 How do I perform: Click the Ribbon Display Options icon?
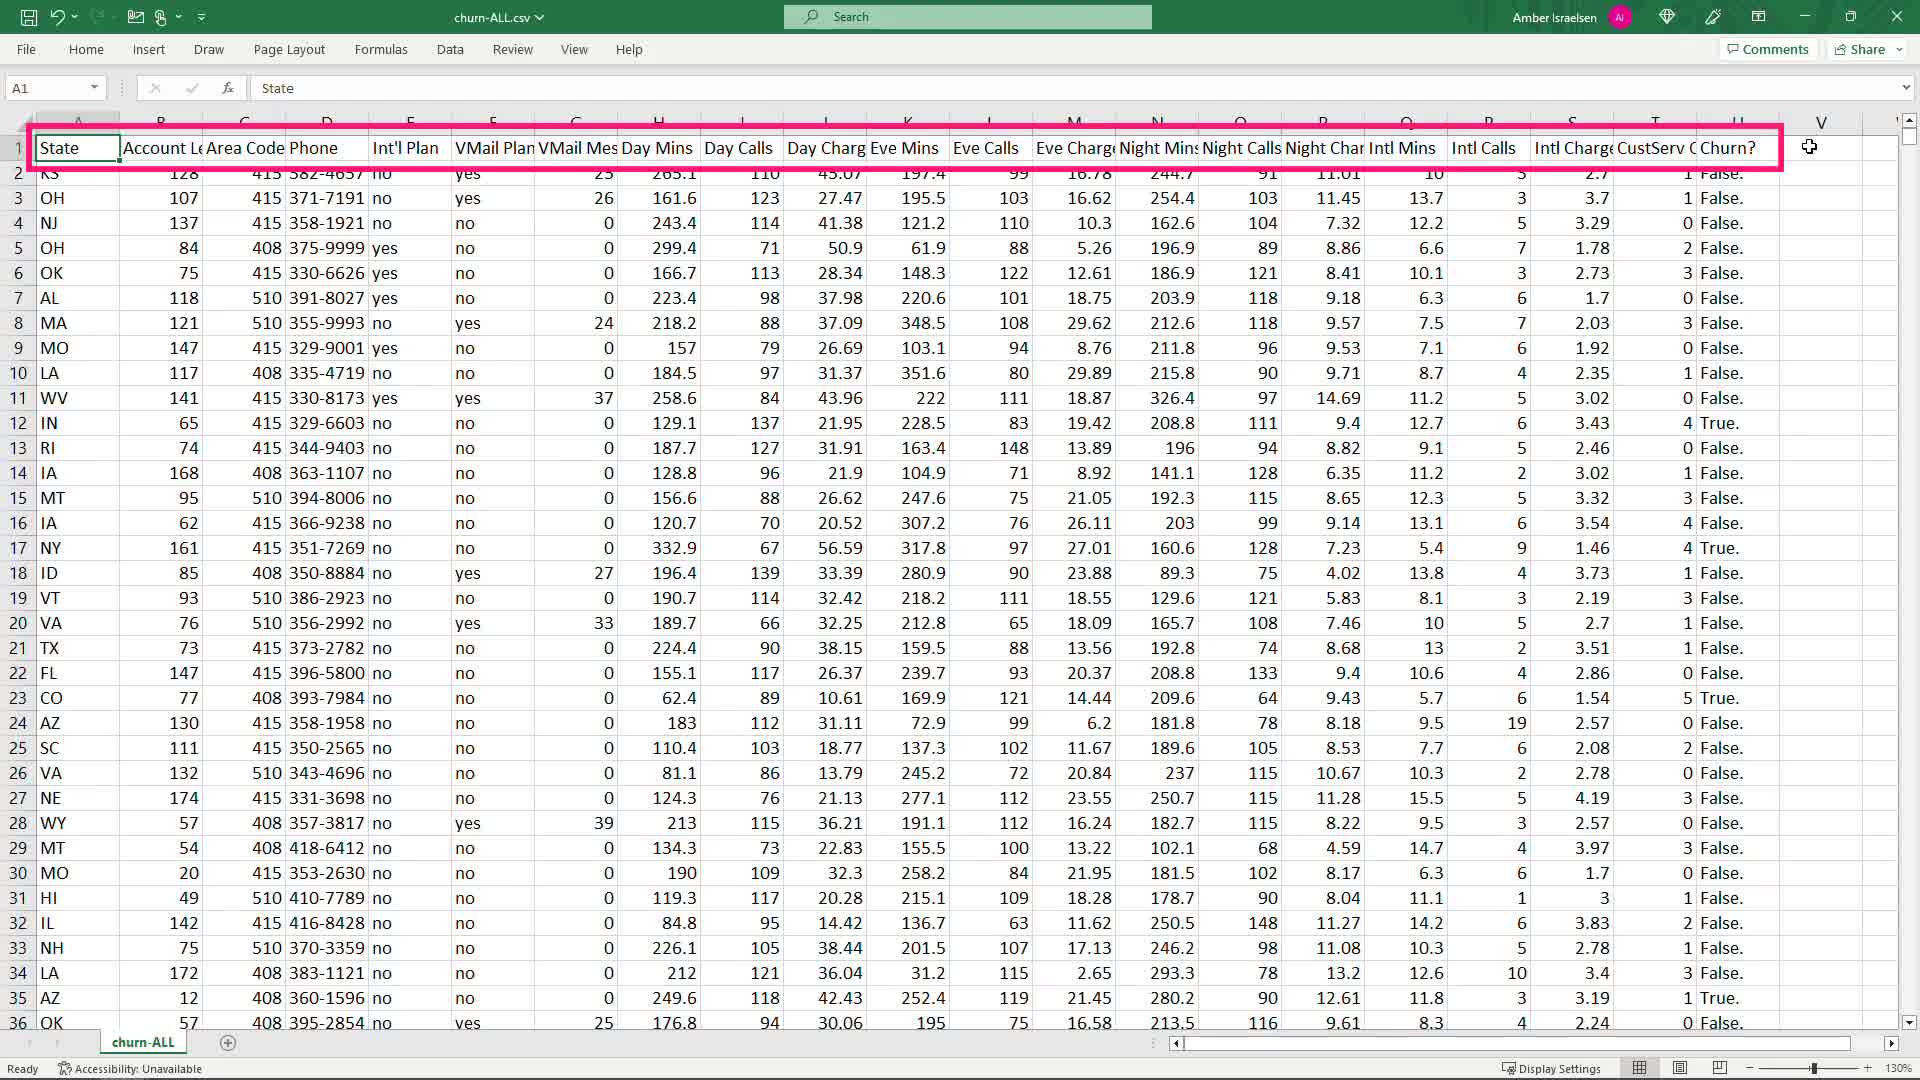click(1758, 17)
